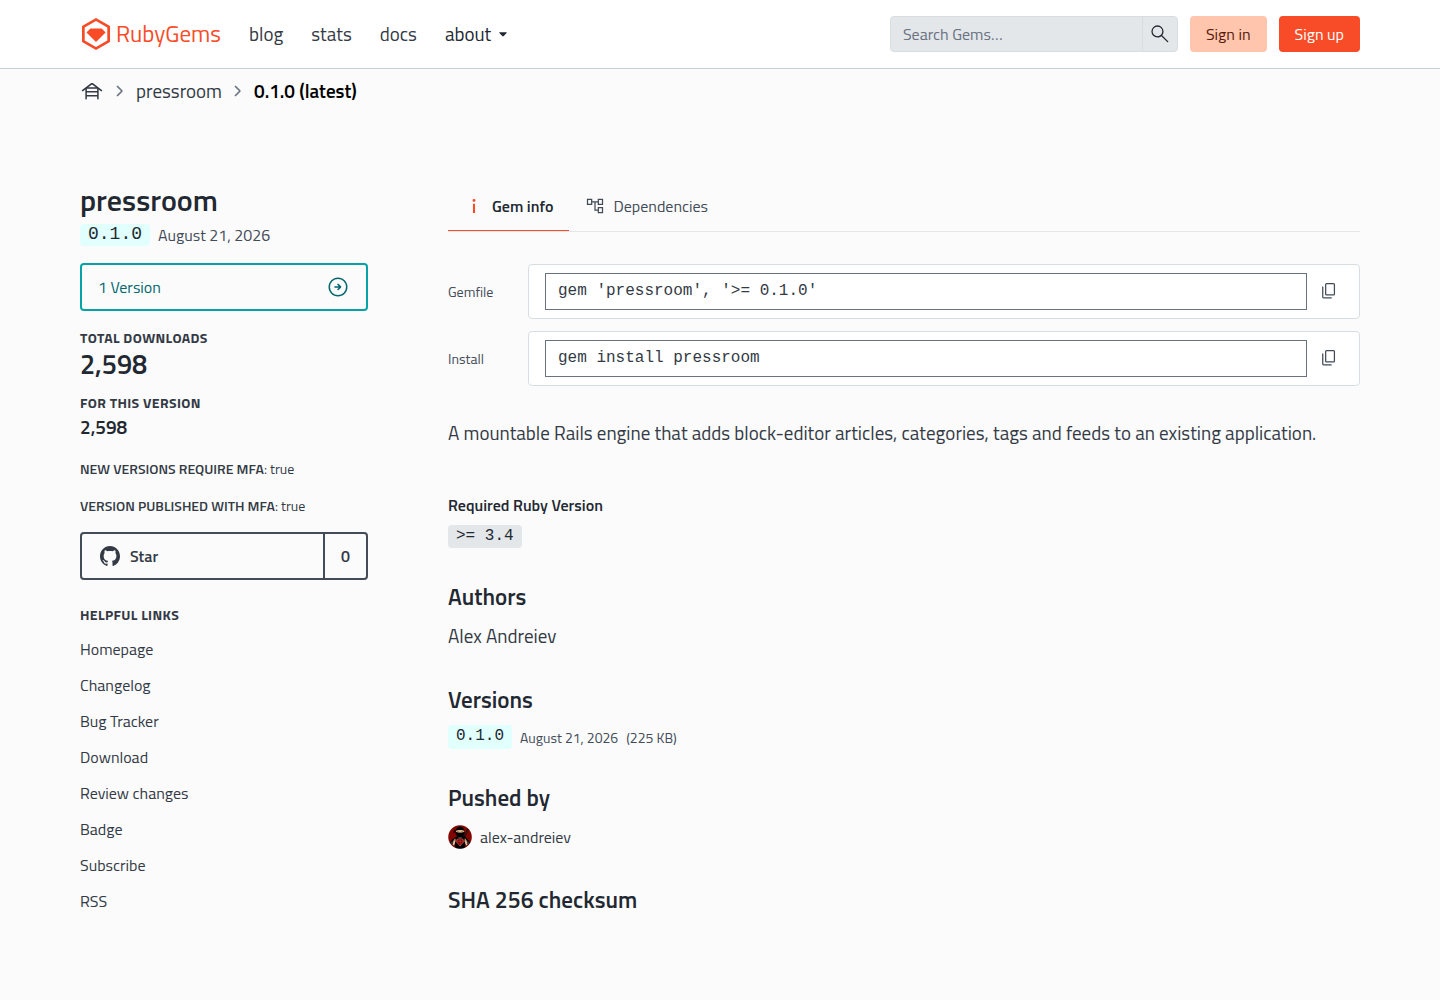Copy the Gemfile line to clipboard

(x=1328, y=291)
